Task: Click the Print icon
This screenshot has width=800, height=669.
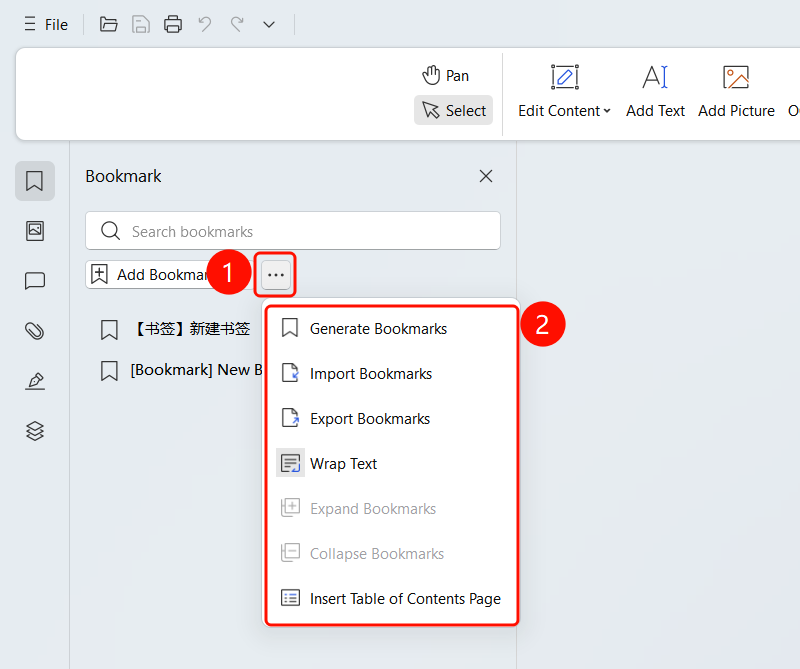Action: (173, 24)
